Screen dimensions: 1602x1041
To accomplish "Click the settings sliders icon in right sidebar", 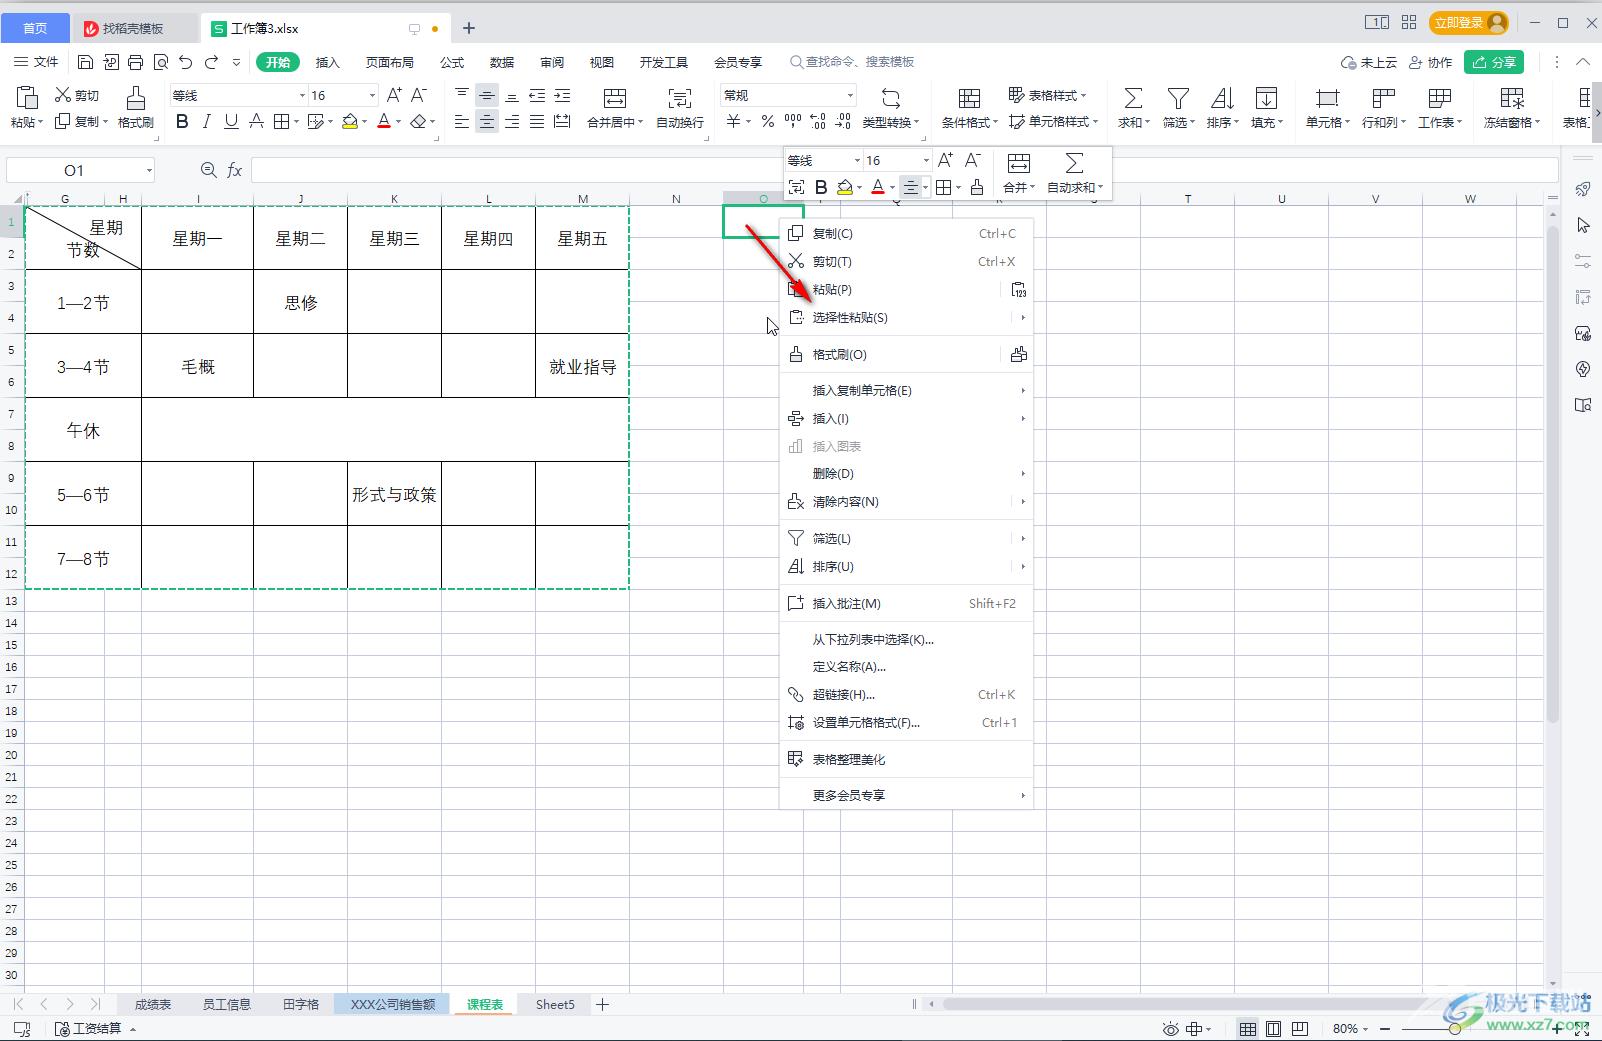I will (1583, 261).
